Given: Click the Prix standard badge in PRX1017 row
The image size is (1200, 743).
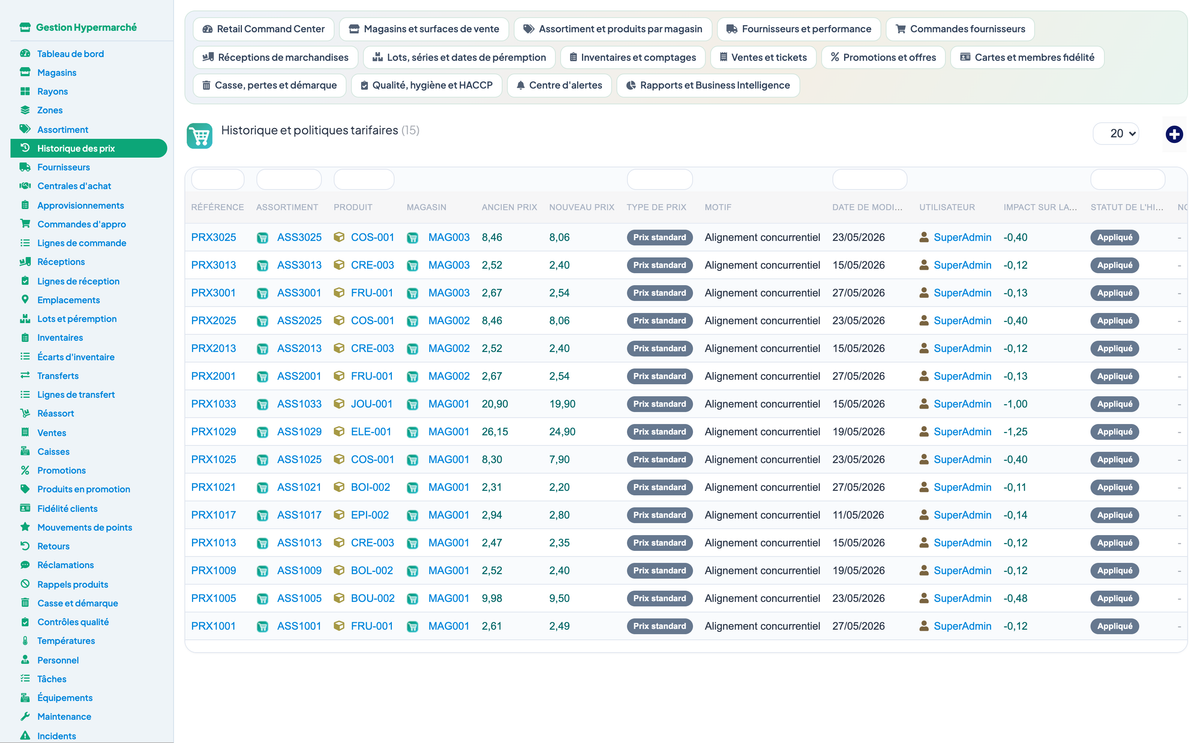Looking at the screenshot, I should pyautogui.click(x=660, y=515).
